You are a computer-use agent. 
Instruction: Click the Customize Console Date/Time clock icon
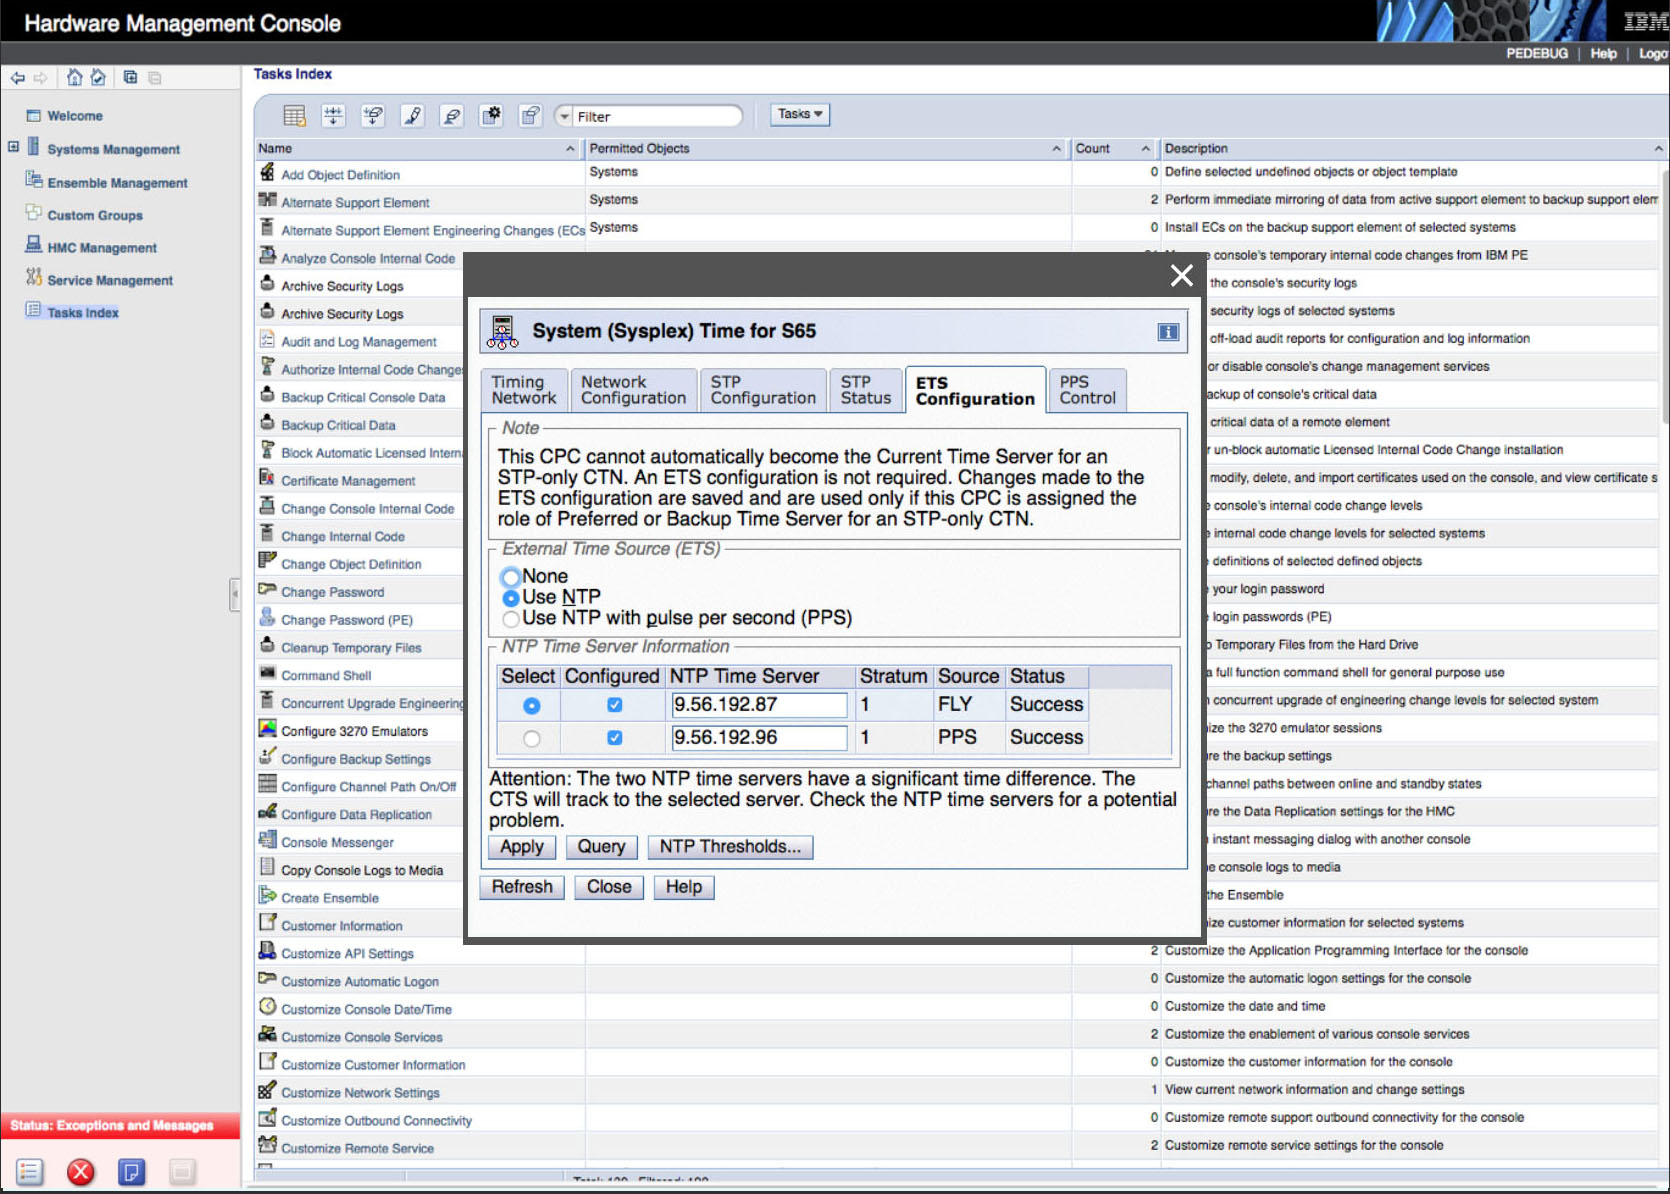[x=267, y=1007]
